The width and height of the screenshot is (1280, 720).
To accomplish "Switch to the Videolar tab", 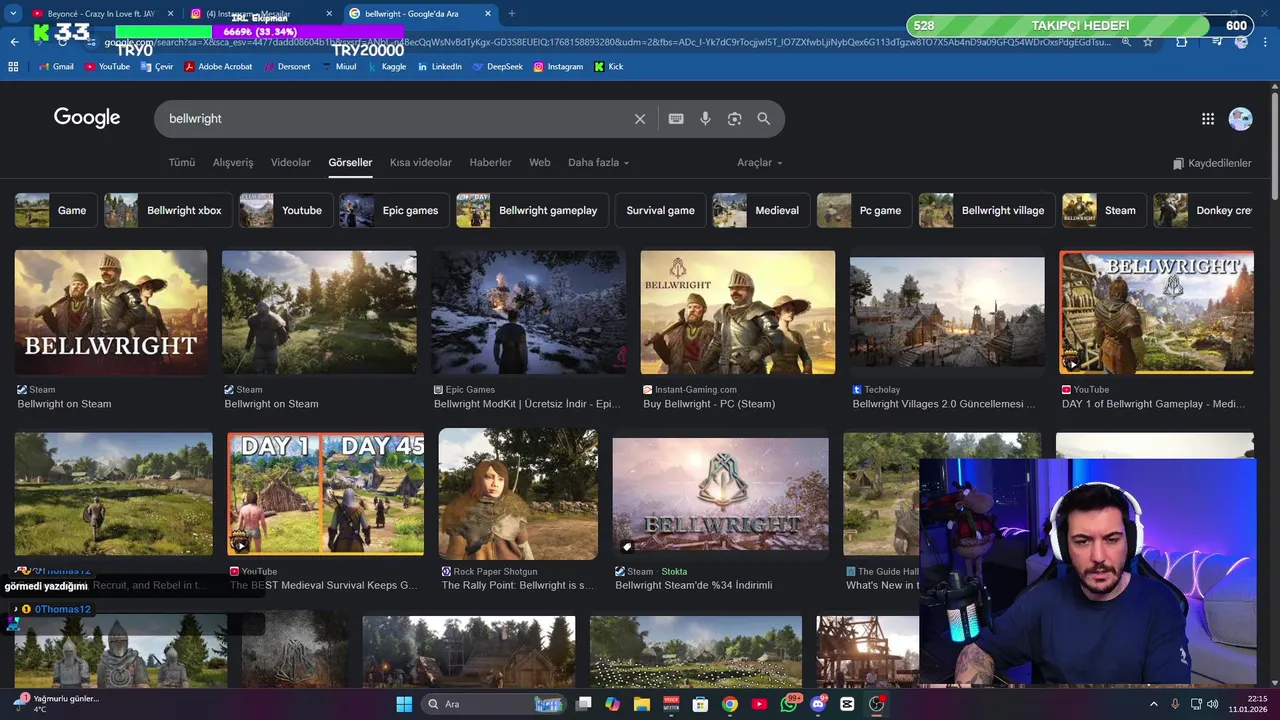I will tap(291, 163).
